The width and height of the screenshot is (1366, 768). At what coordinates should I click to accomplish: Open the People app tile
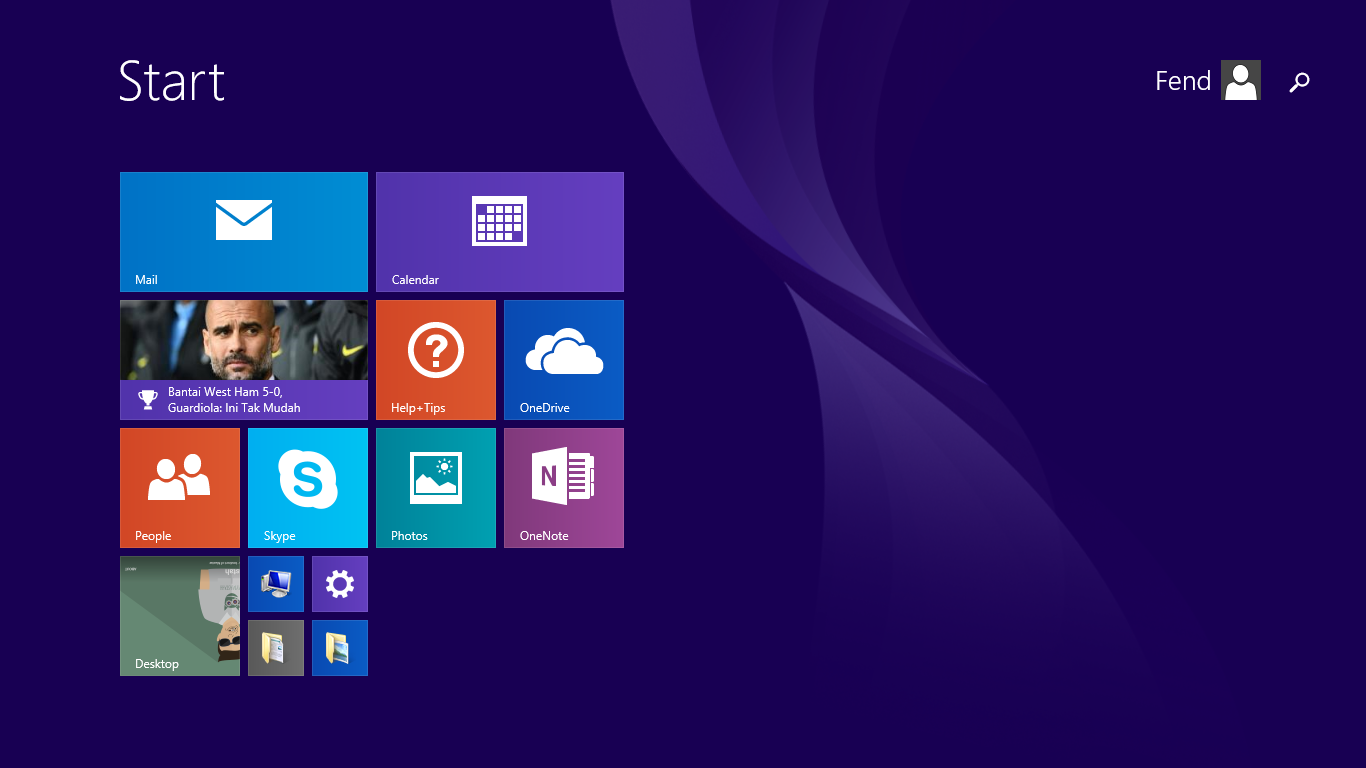point(179,487)
